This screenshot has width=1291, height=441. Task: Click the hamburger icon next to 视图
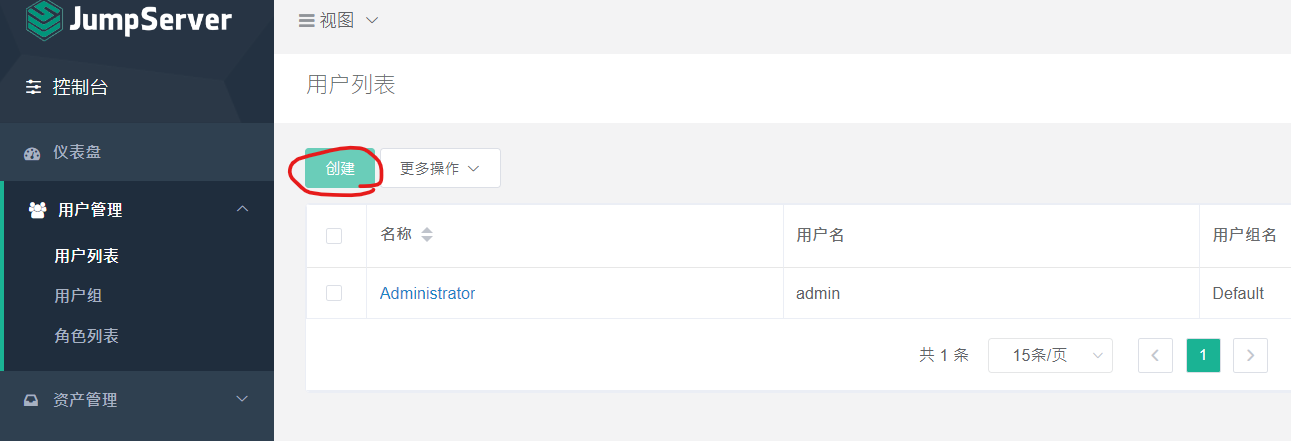tap(307, 20)
